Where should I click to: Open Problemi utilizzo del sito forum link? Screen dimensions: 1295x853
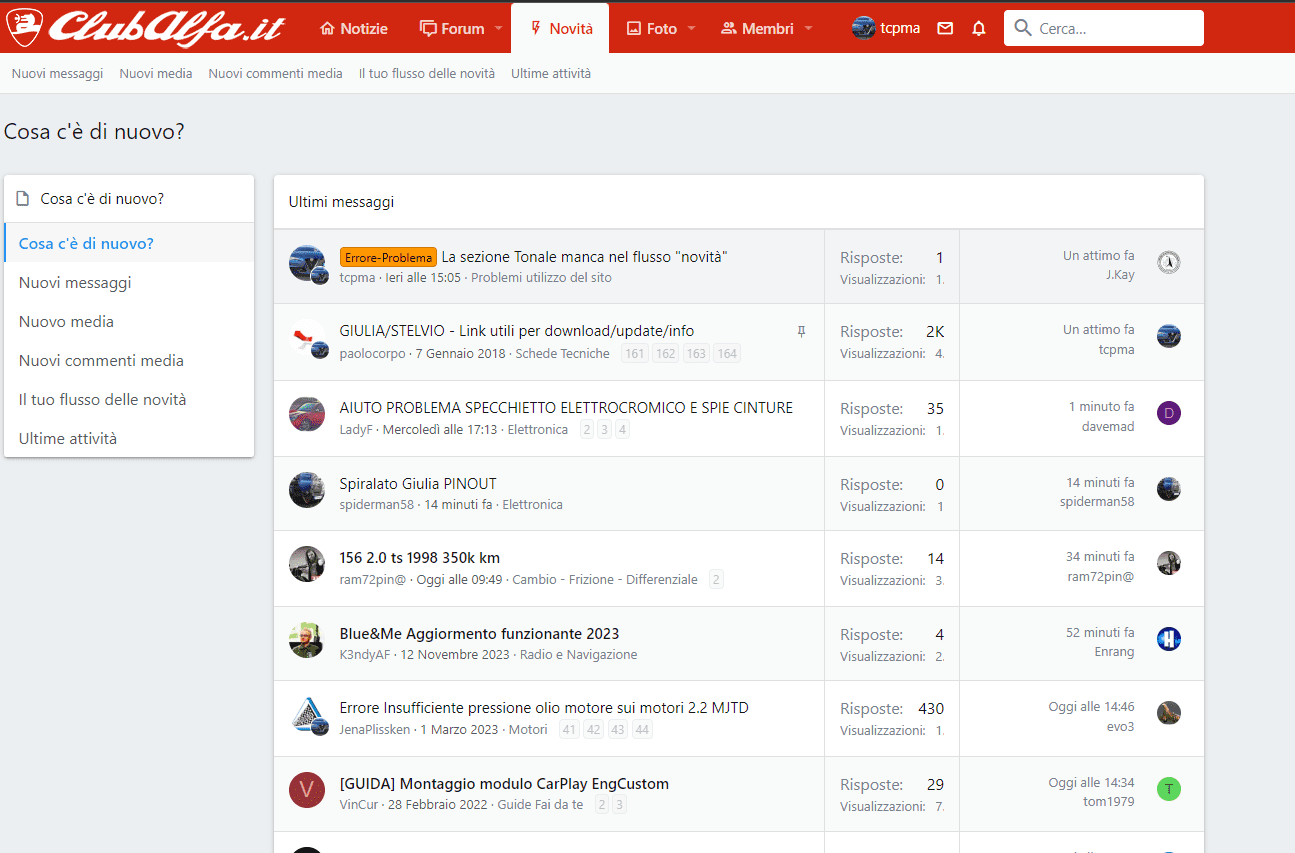(541, 277)
